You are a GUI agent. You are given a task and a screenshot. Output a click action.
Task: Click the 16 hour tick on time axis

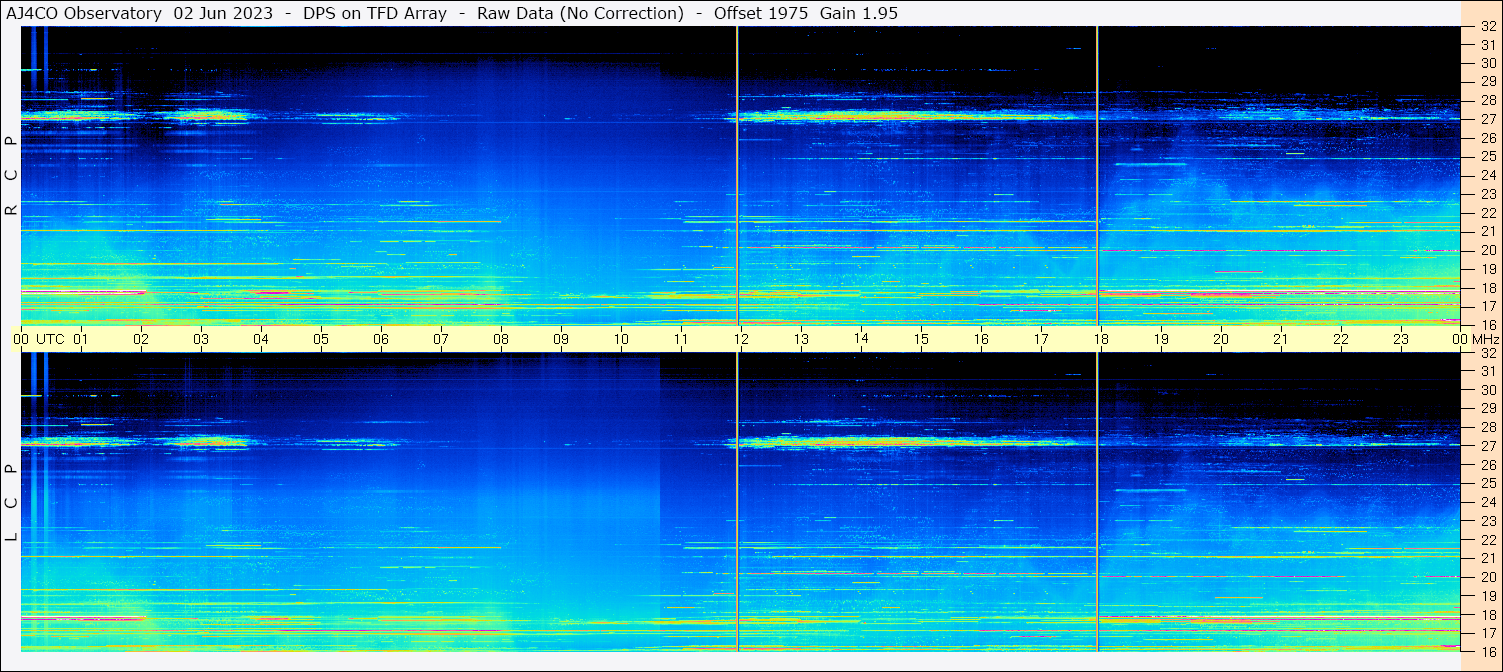[981, 339]
